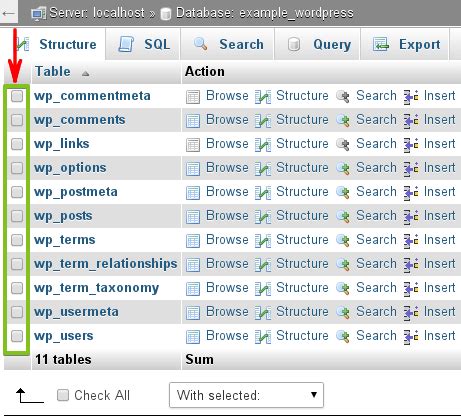Click the example_wordpress database breadcrumb

[265, 13]
